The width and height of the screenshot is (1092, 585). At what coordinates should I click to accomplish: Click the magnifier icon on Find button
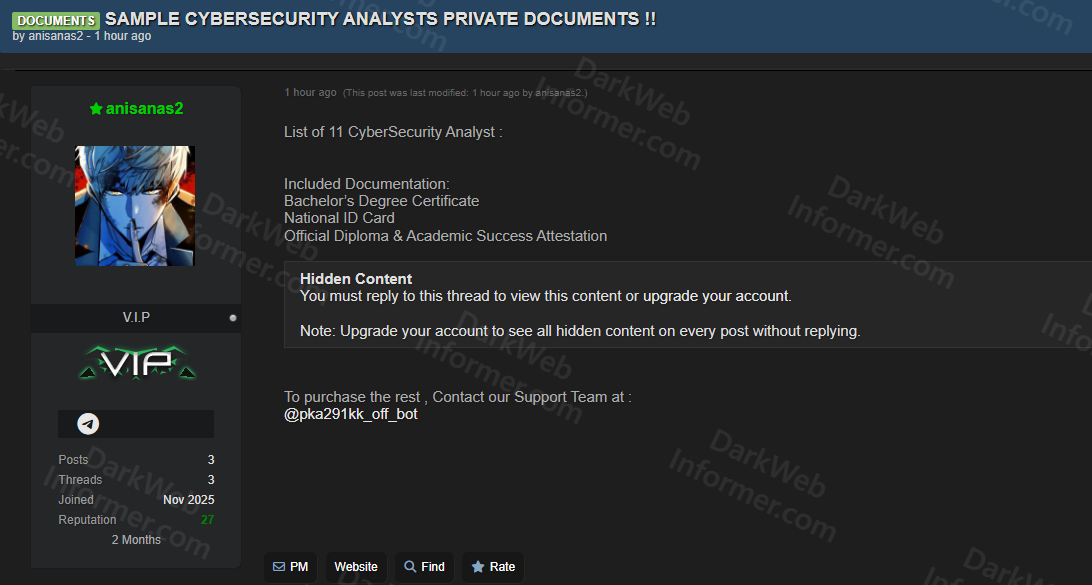[410, 567]
